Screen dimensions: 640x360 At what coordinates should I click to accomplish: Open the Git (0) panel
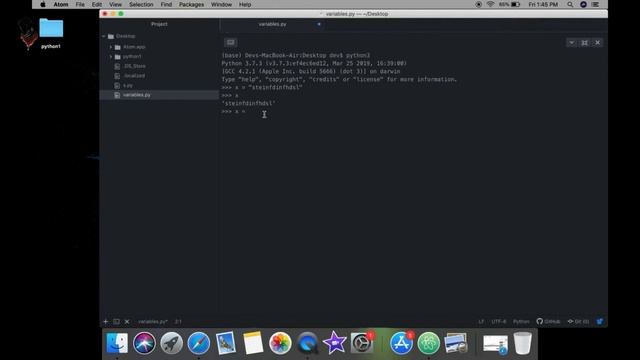click(578, 322)
